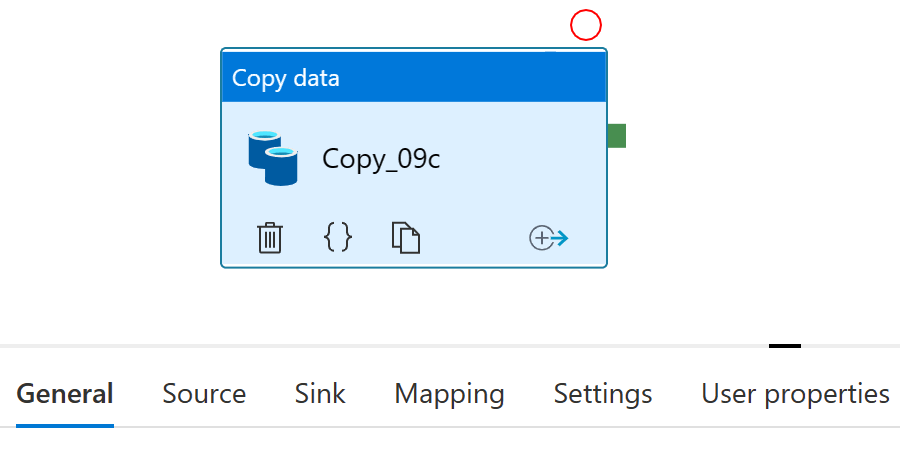Click the green success connector handle
The height and width of the screenshot is (450, 900).
click(x=616, y=135)
